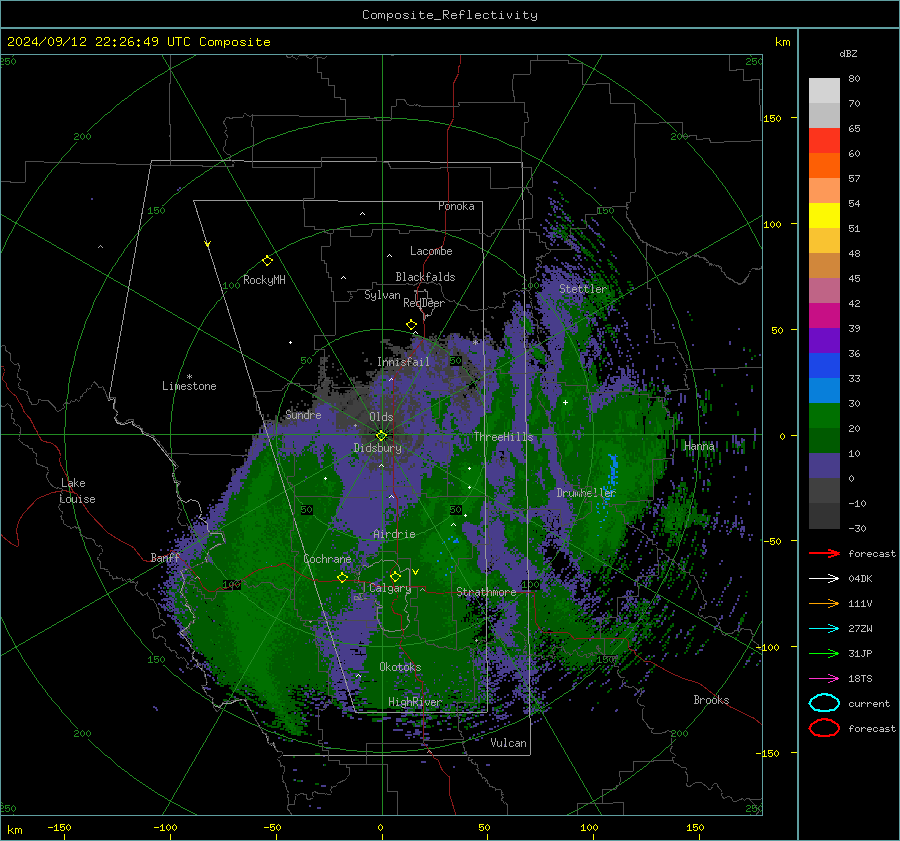Click the HighRiver town label
Image resolution: width=900 pixels, height=841 pixels.
[415, 702]
